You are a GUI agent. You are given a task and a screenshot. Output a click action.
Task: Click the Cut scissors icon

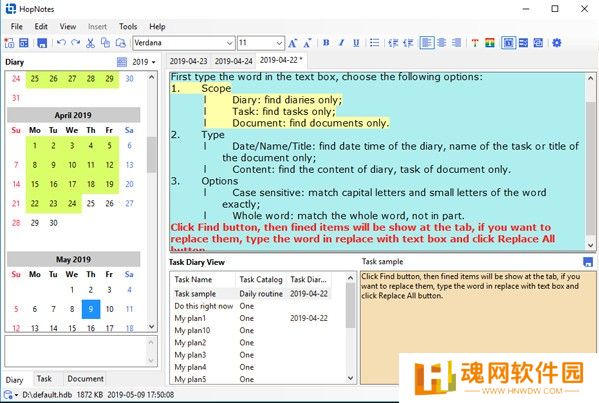coord(90,43)
